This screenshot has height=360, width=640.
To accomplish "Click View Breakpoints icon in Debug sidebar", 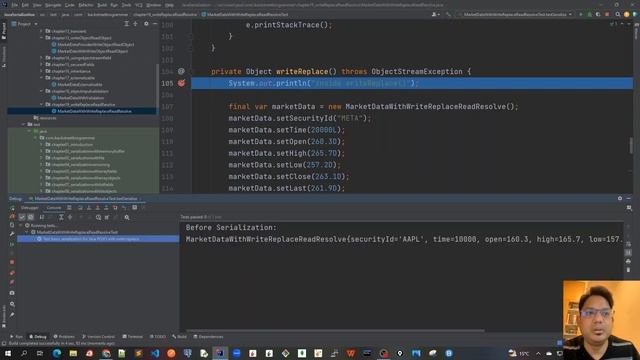I will 12,272.
